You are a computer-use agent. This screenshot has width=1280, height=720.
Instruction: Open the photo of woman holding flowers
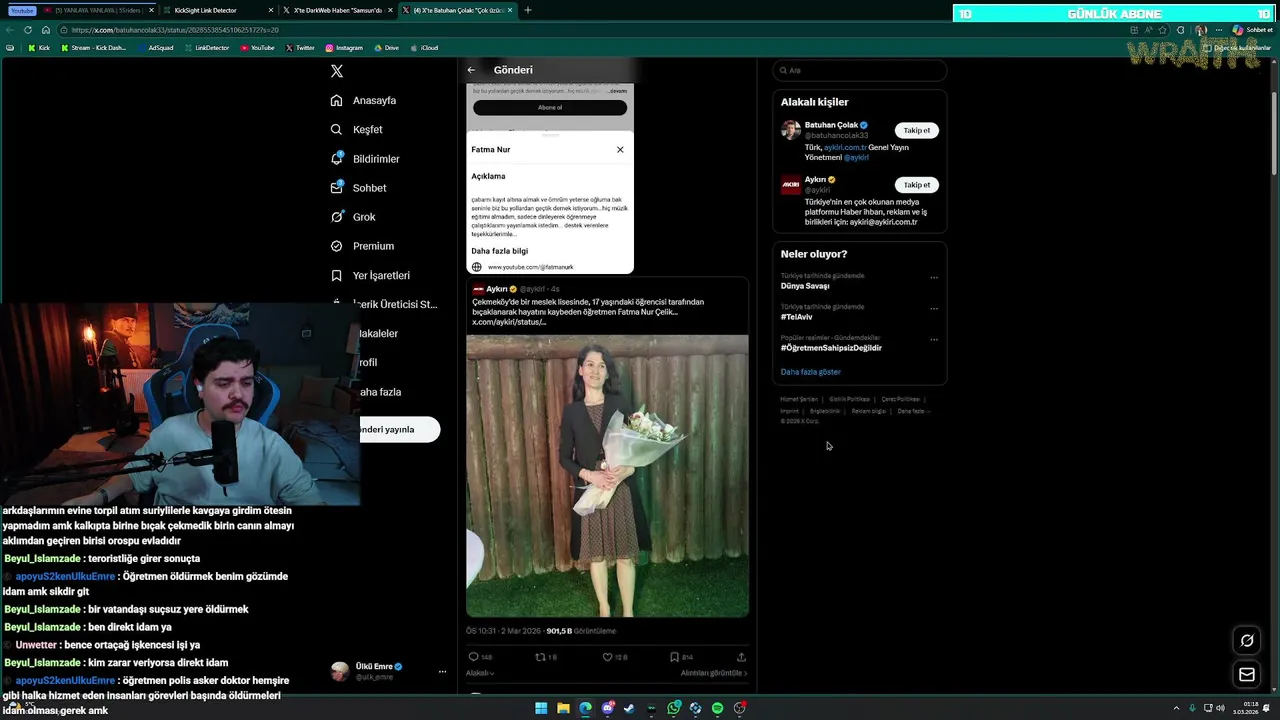point(607,476)
